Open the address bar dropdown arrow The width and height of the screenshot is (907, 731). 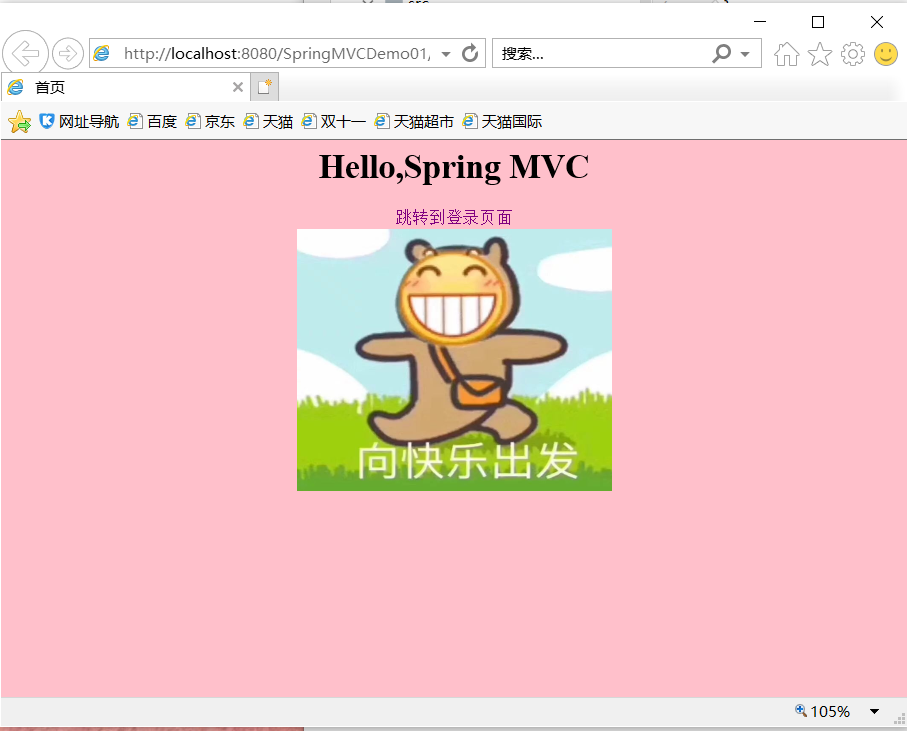pyautogui.click(x=444, y=53)
